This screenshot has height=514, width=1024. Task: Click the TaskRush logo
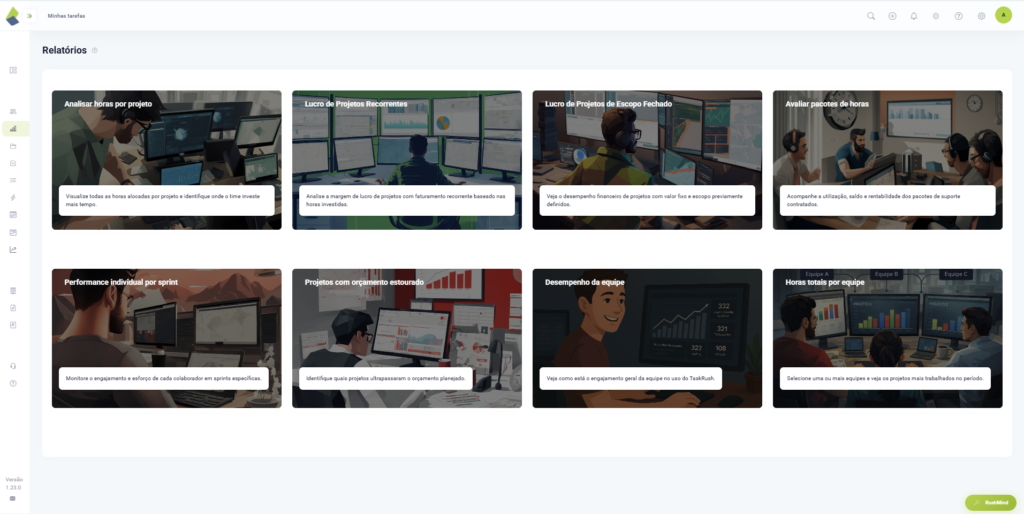pos(12,16)
